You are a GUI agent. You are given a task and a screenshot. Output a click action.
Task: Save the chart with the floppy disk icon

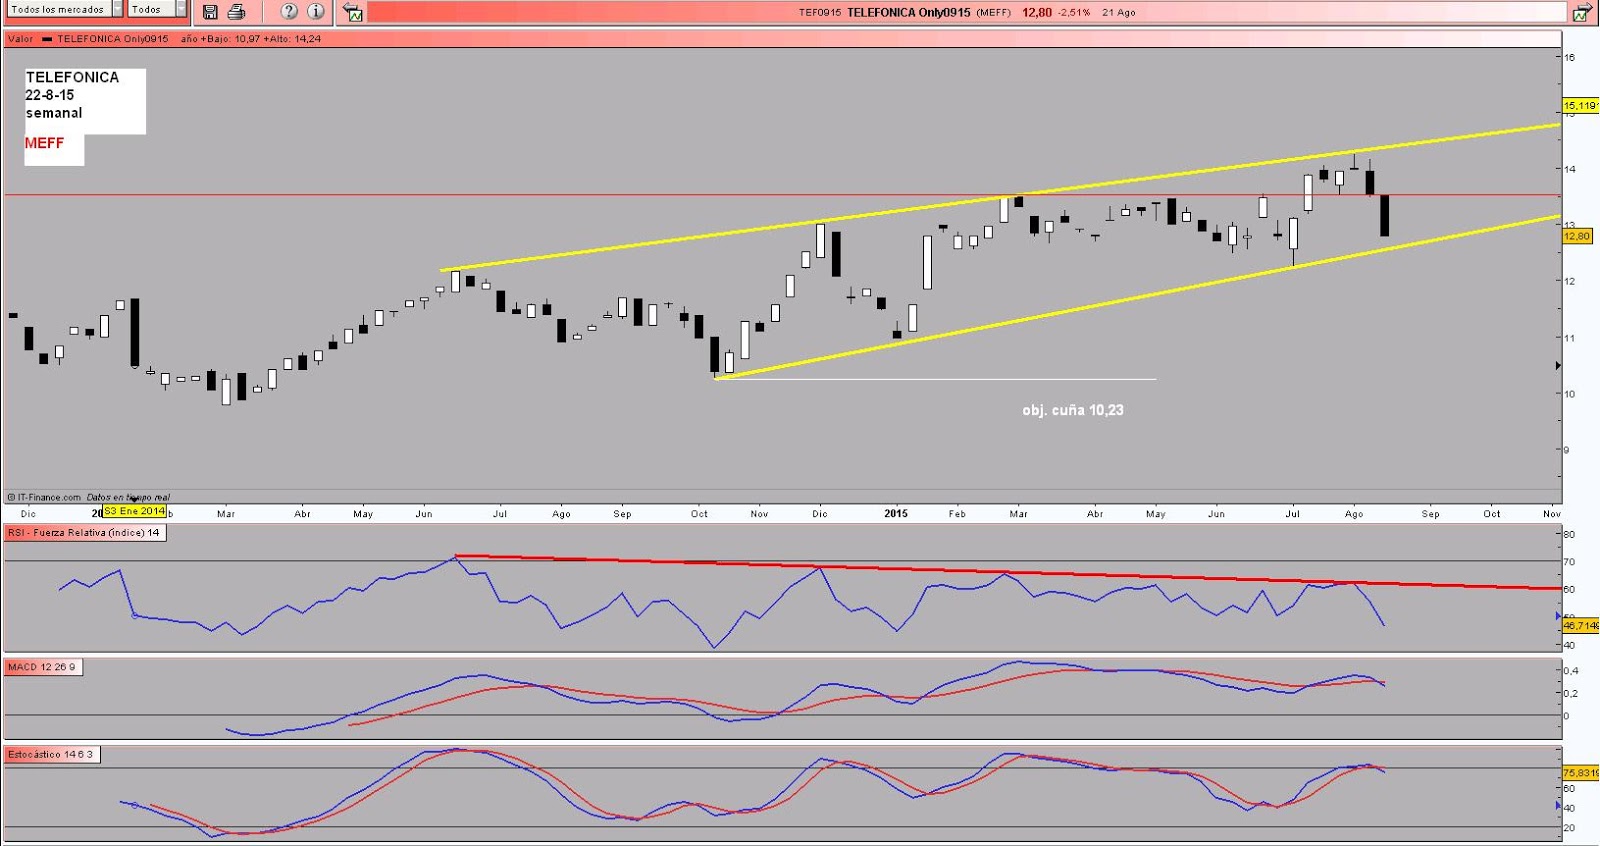(210, 12)
